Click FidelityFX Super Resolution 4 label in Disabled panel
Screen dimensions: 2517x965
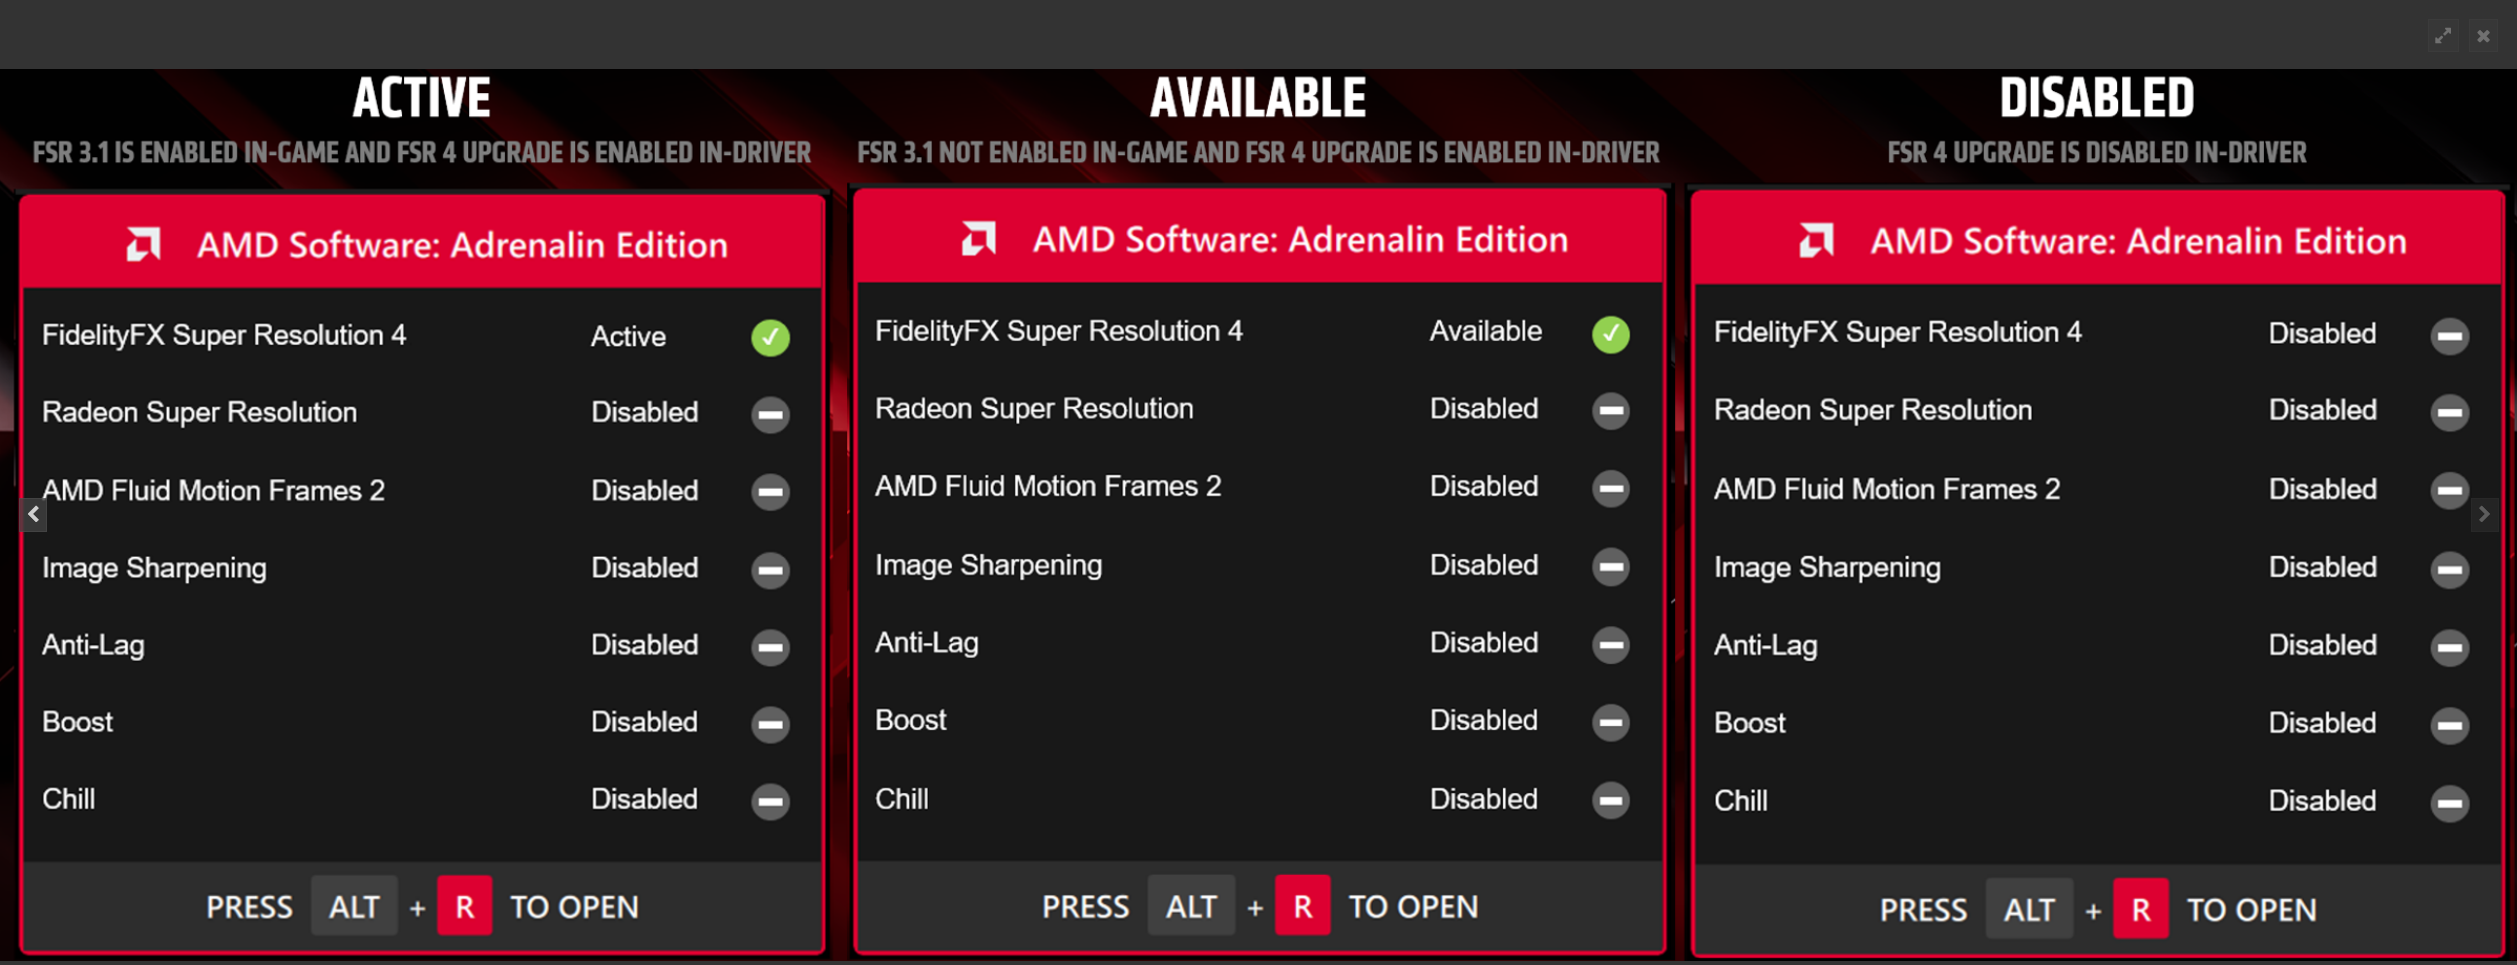click(x=1897, y=332)
